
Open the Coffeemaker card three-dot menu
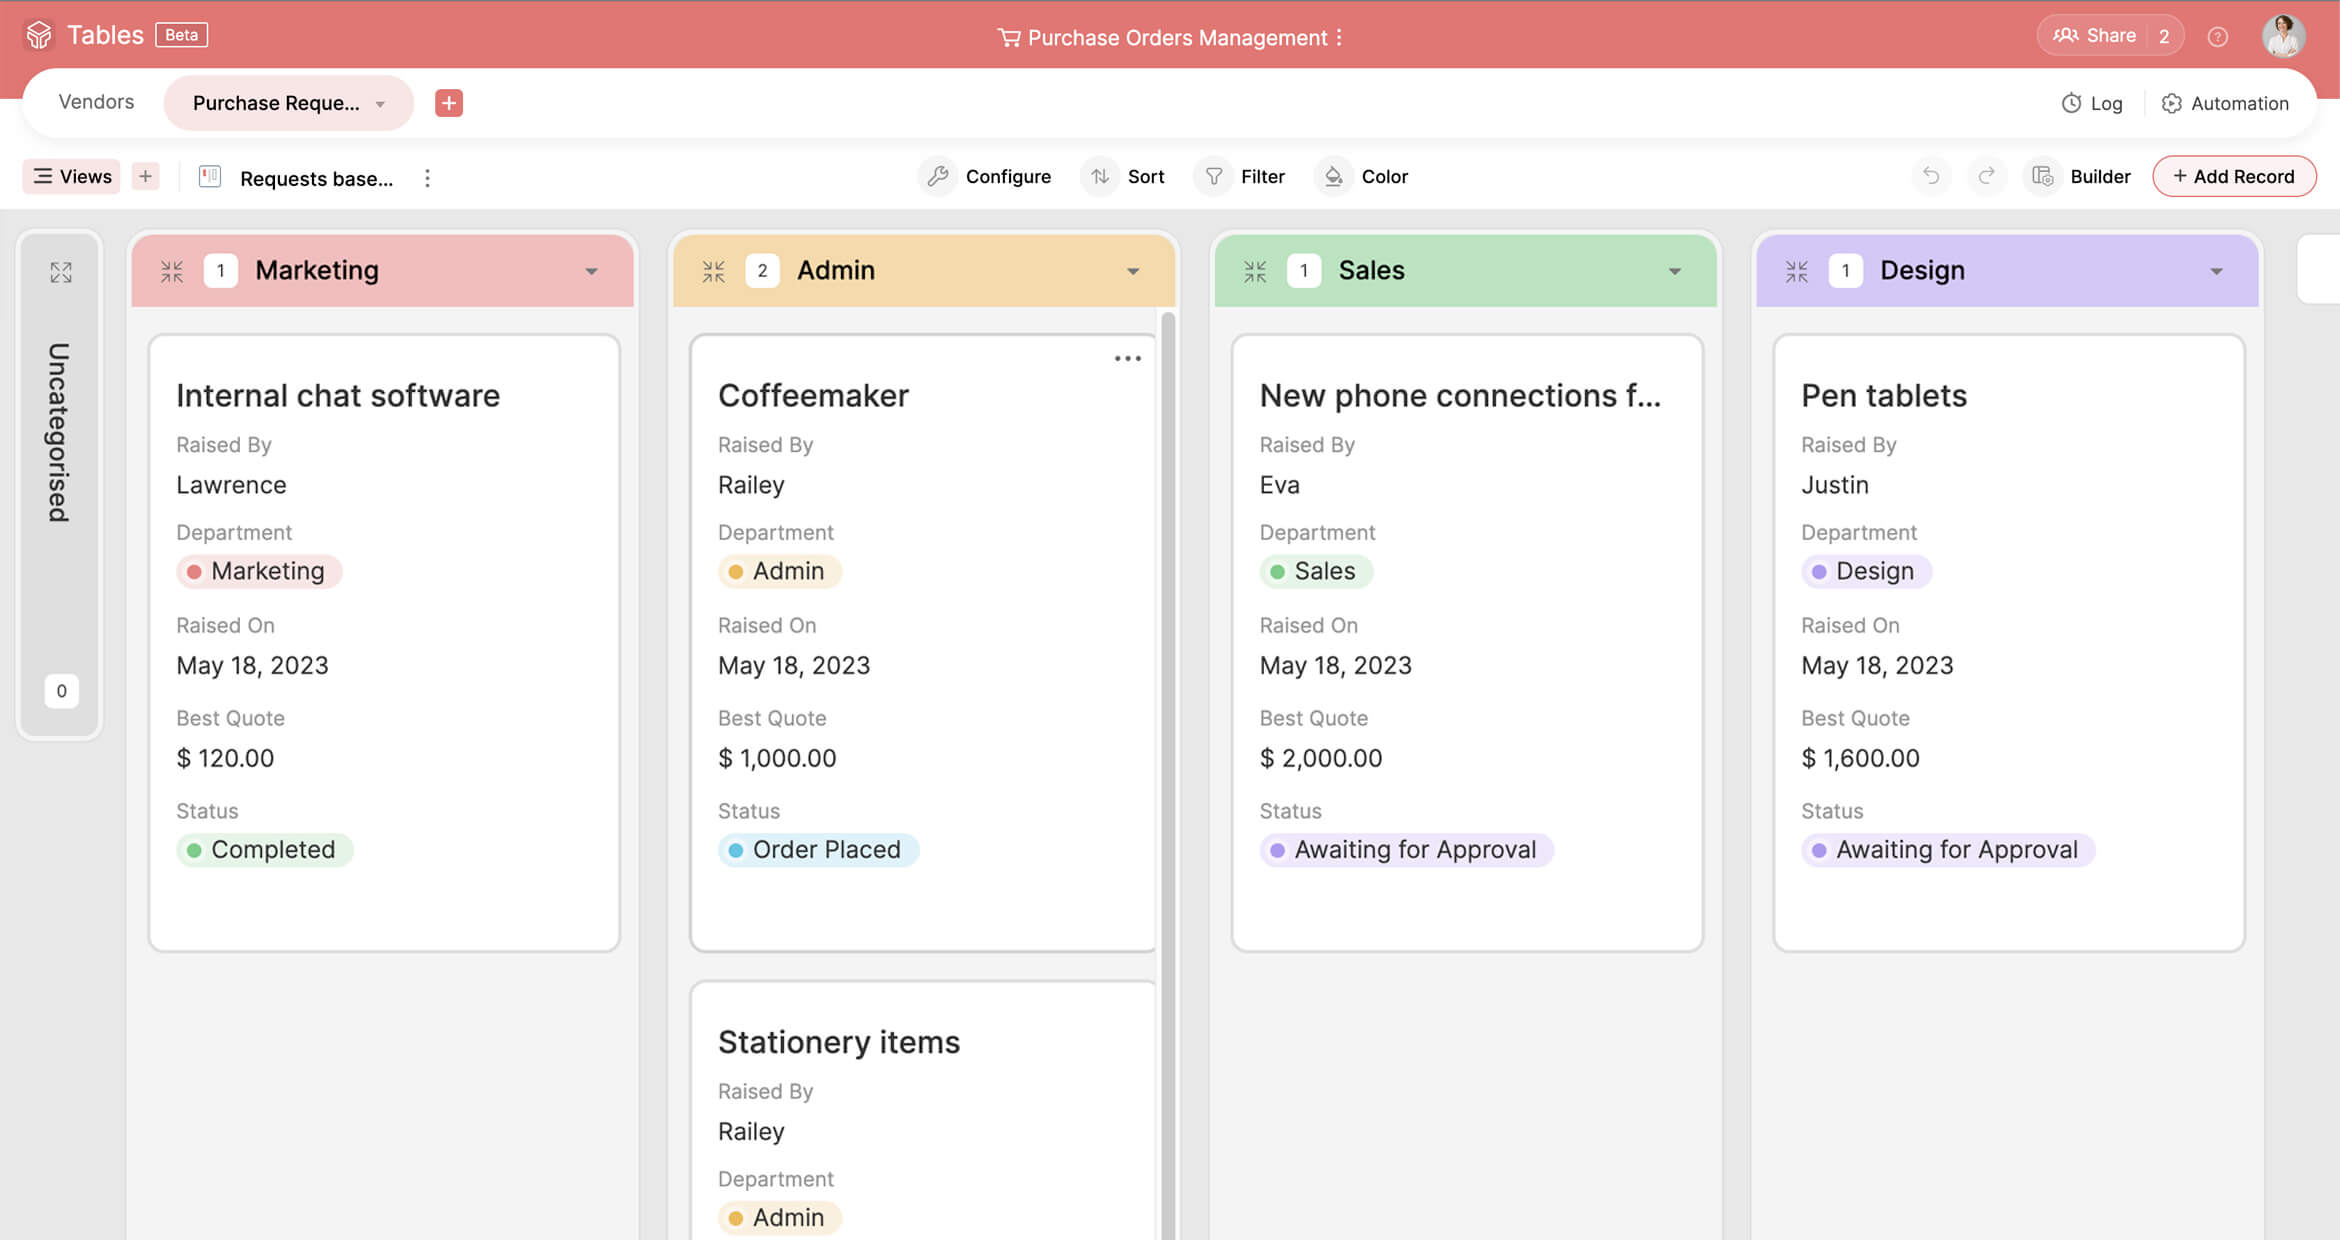pos(1127,358)
